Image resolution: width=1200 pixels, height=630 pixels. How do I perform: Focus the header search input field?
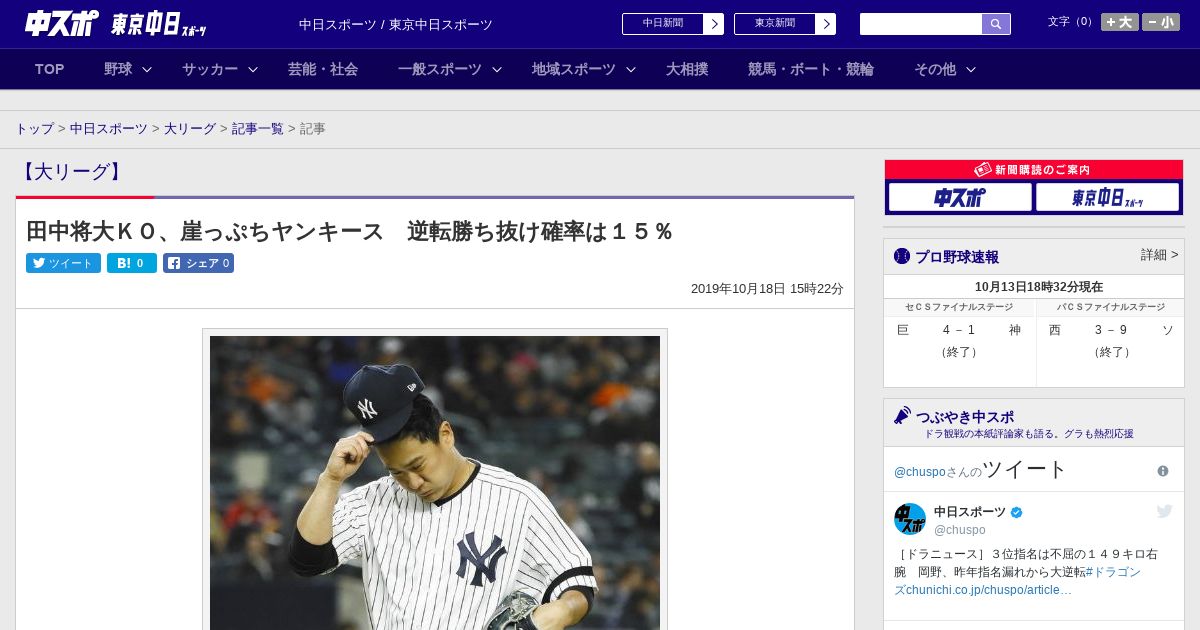[x=921, y=24]
